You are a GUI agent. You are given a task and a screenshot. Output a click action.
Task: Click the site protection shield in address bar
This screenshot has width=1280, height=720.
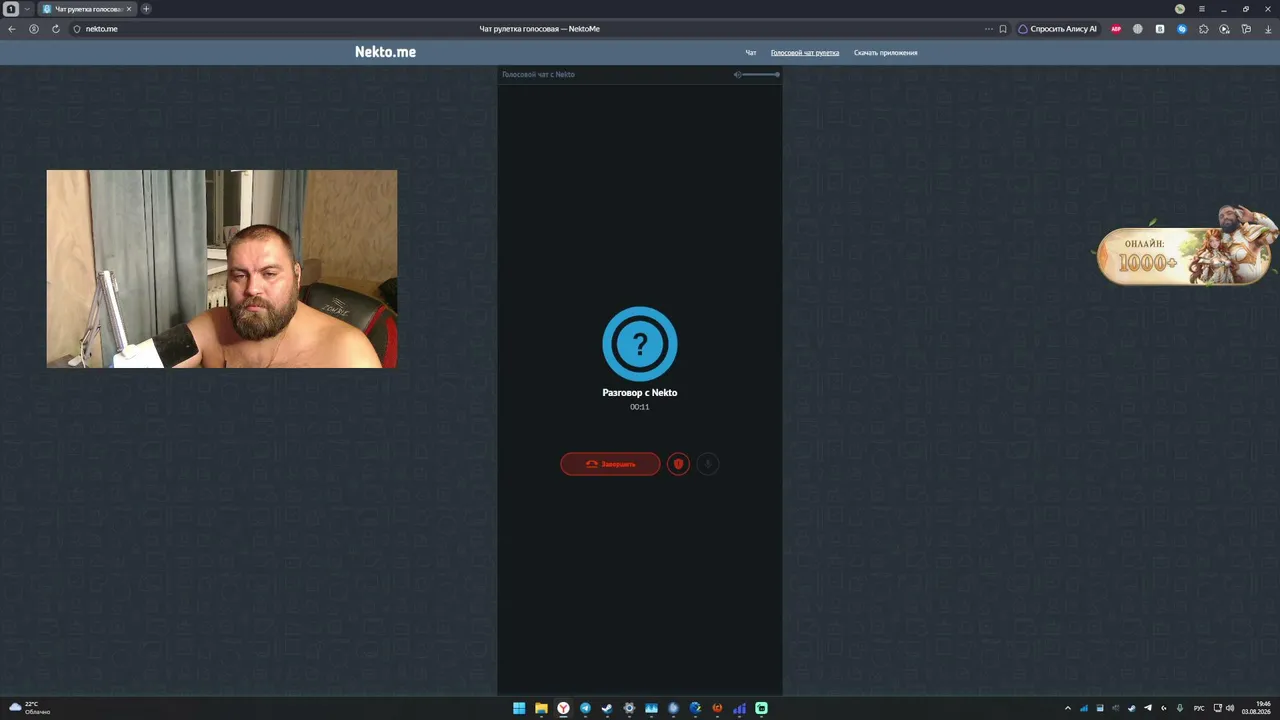(77, 29)
